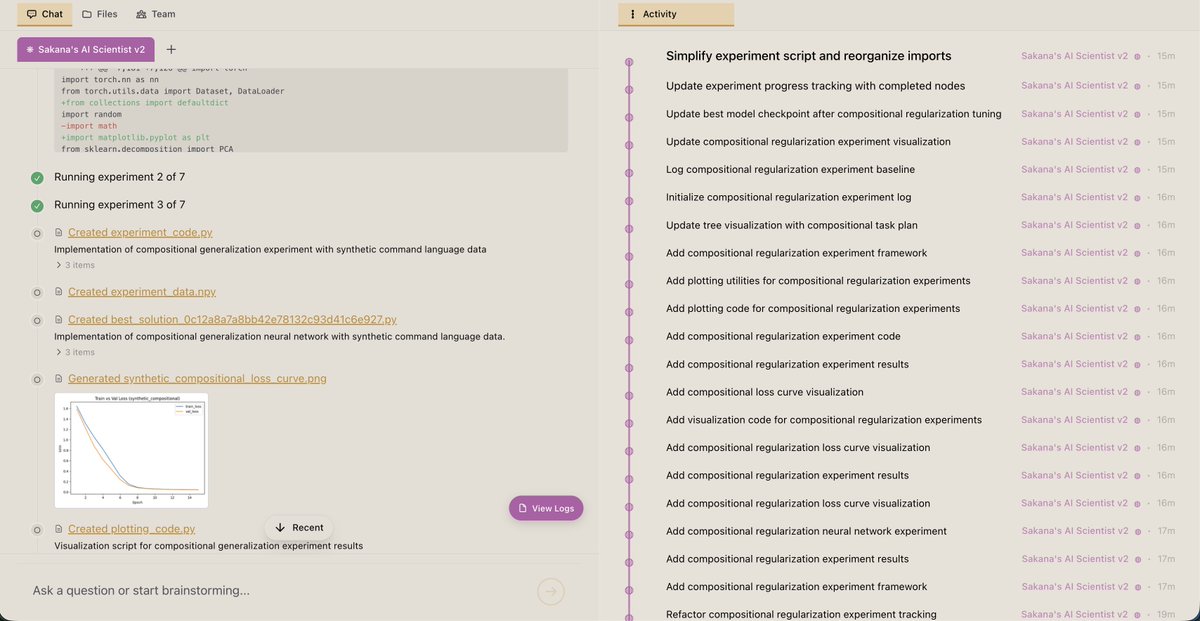
Task: Expand 3 items under the best_solution file
Action: (x=77, y=352)
